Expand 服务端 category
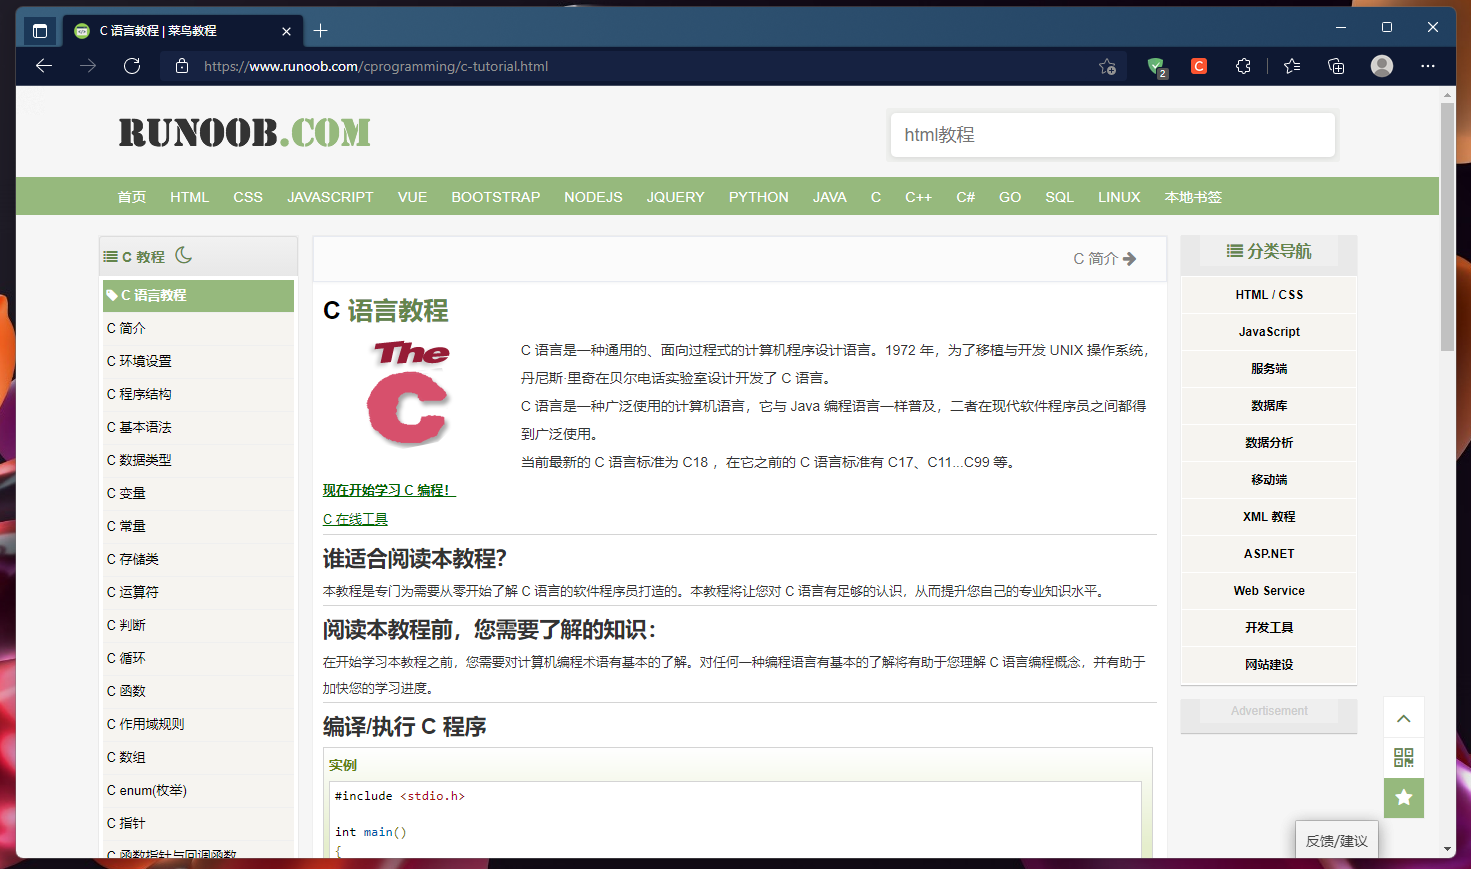This screenshot has width=1471, height=869. pos(1269,369)
